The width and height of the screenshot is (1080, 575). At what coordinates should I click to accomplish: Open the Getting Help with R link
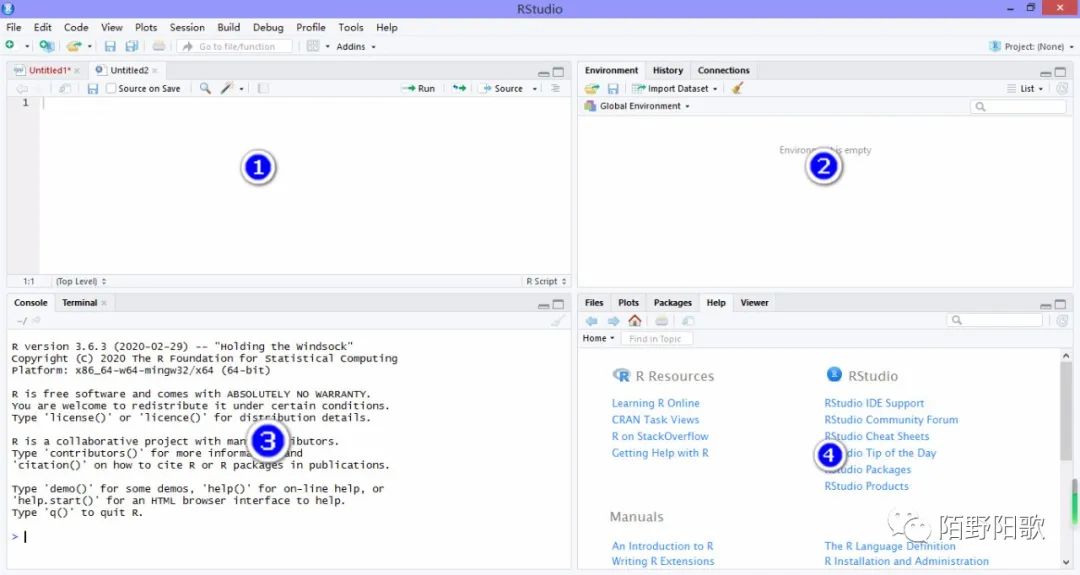[660, 452]
